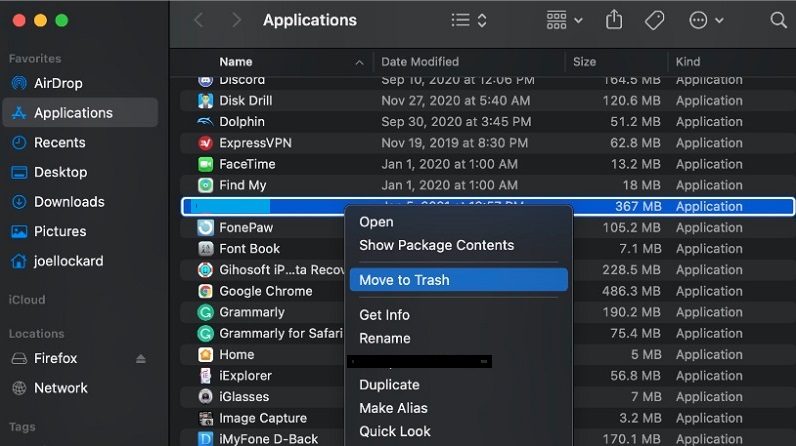
Task: Click Sep 30, 2020 at 3:45 PM date
Action: pos(456,122)
